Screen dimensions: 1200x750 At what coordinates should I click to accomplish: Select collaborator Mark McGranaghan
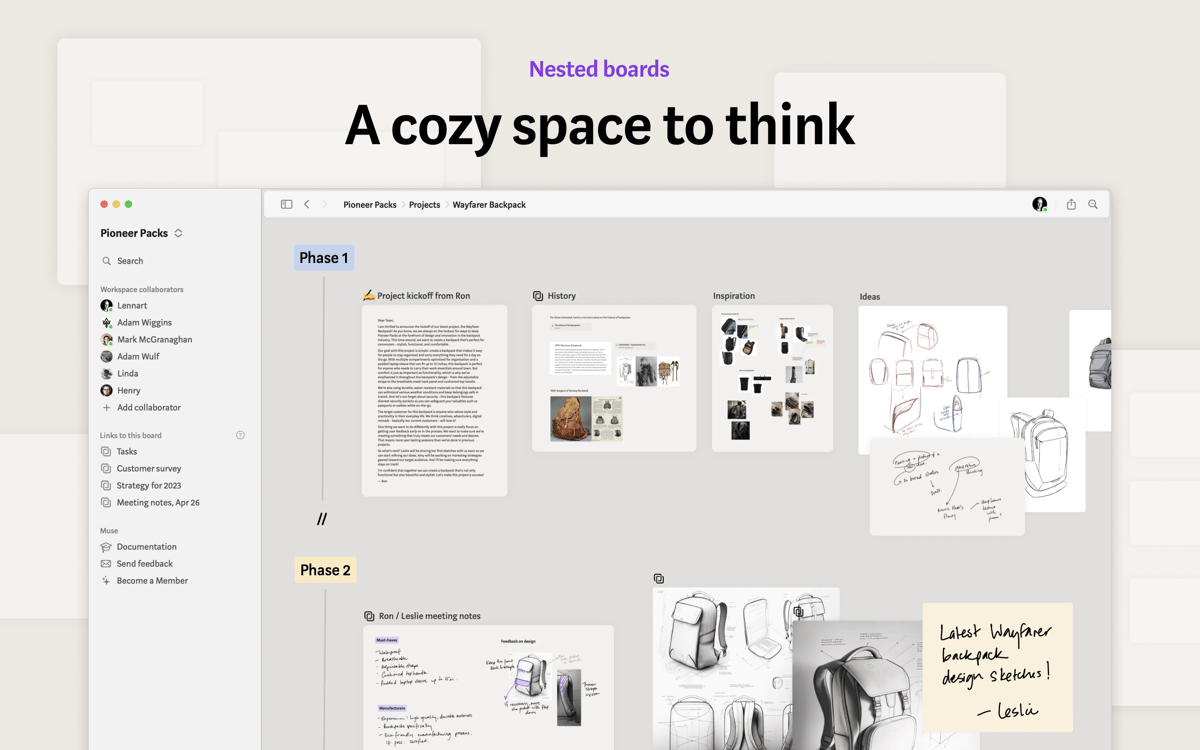tap(153, 340)
